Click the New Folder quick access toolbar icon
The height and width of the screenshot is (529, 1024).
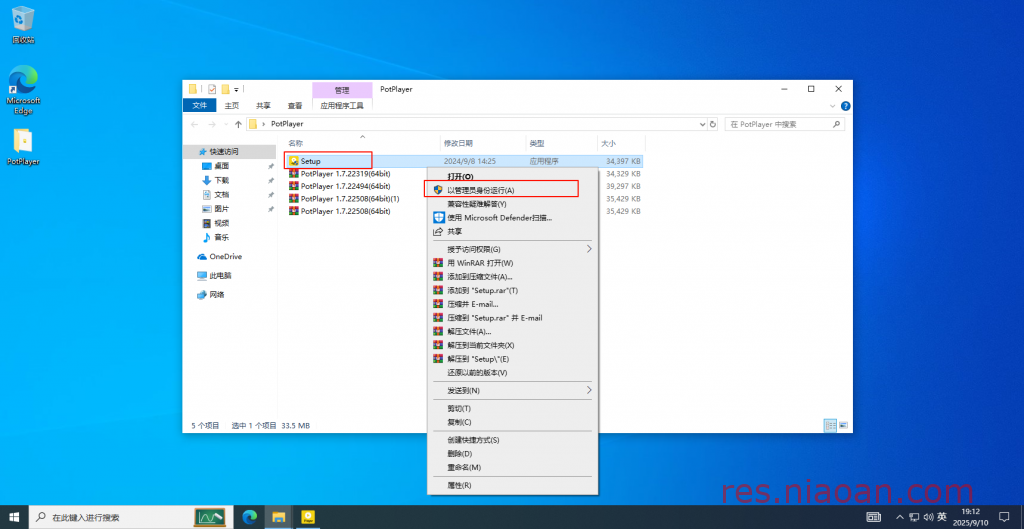[x=225, y=89]
